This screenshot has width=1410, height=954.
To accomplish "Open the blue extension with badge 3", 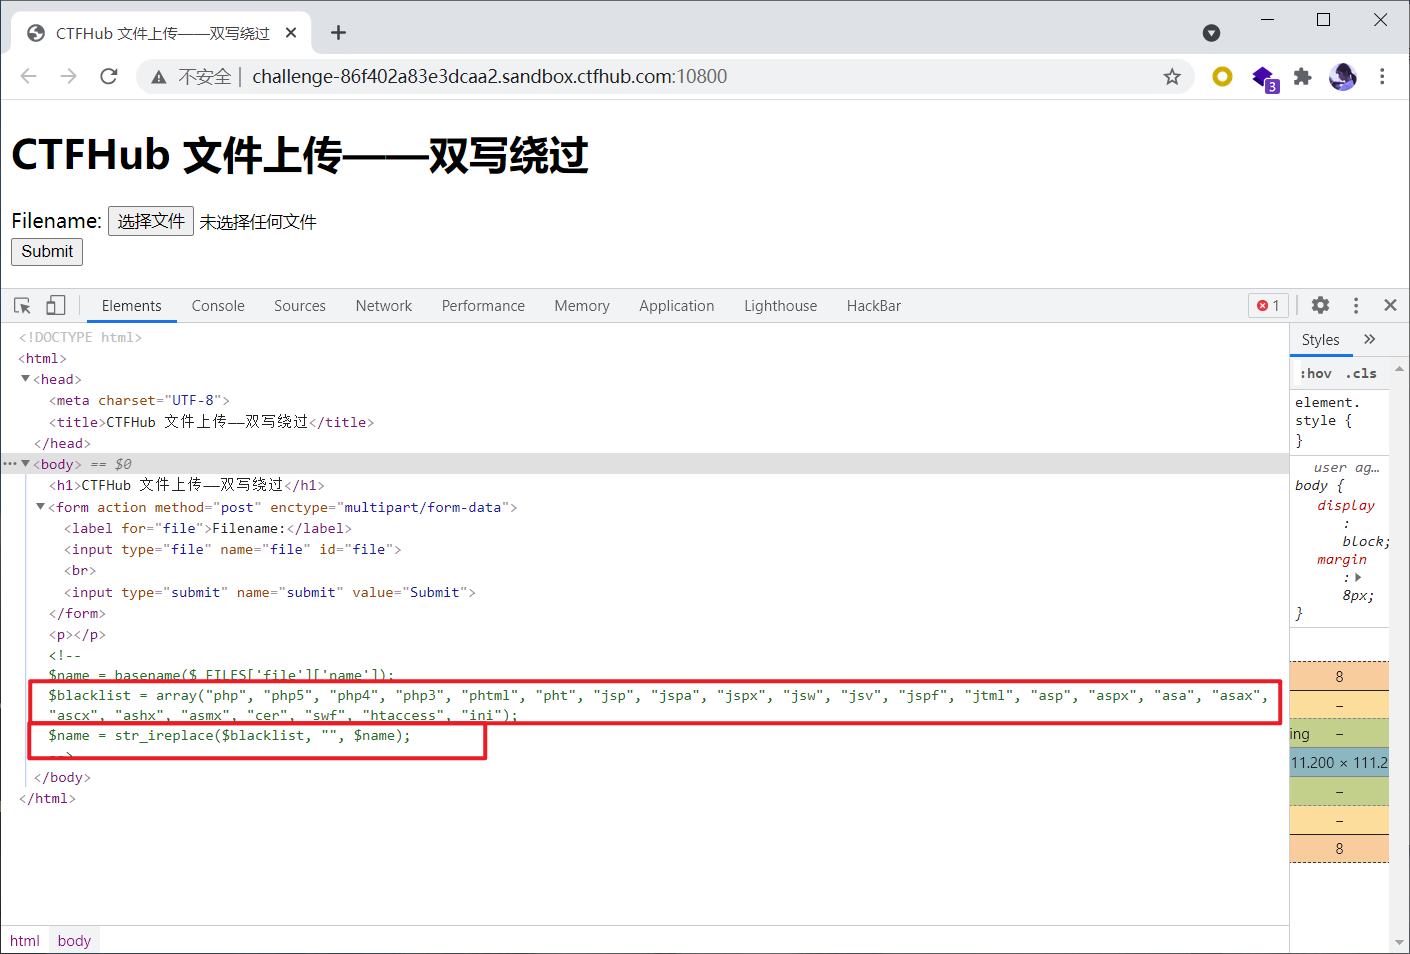I will (x=1264, y=77).
